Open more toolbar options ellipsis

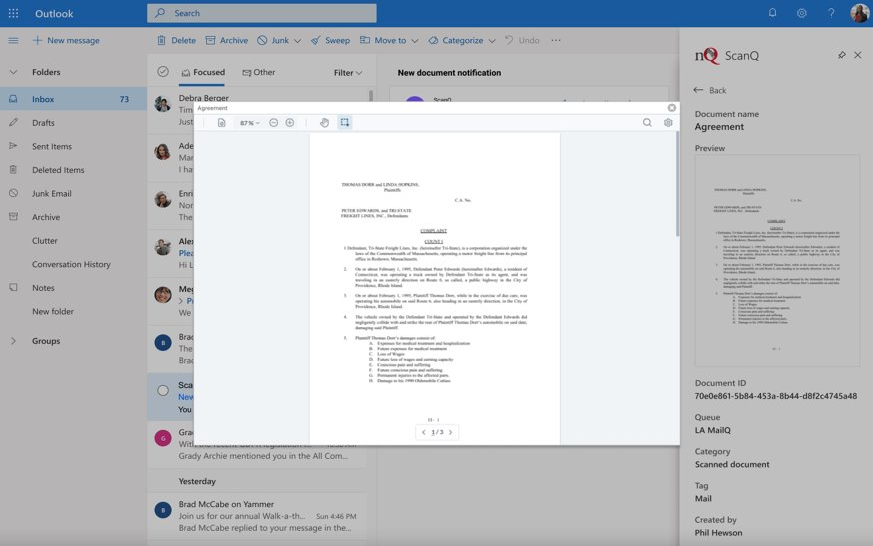click(556, 40)
